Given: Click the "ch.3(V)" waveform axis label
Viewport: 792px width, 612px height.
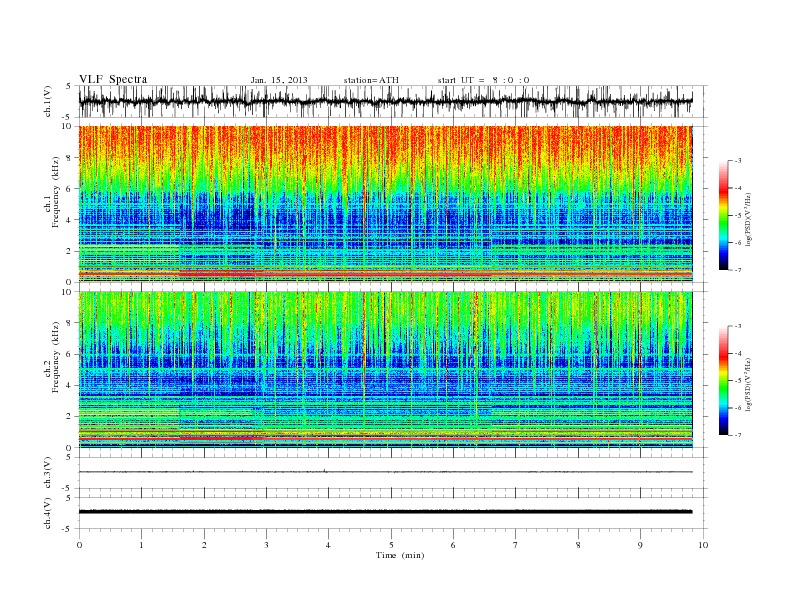Looking at the screenshot, I should (48, 473).
